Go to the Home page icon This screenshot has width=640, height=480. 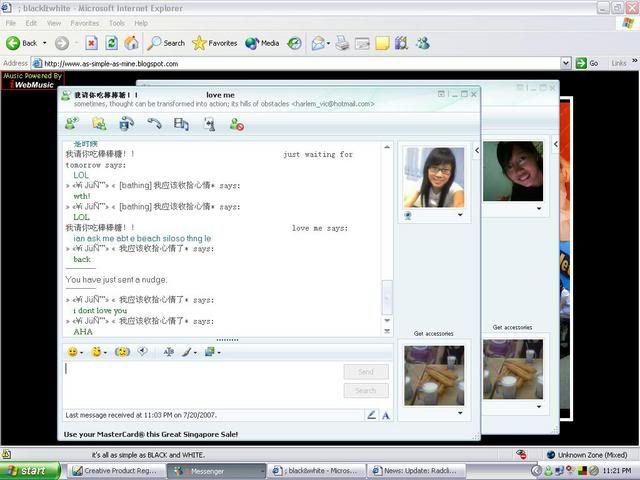[131, 43]
